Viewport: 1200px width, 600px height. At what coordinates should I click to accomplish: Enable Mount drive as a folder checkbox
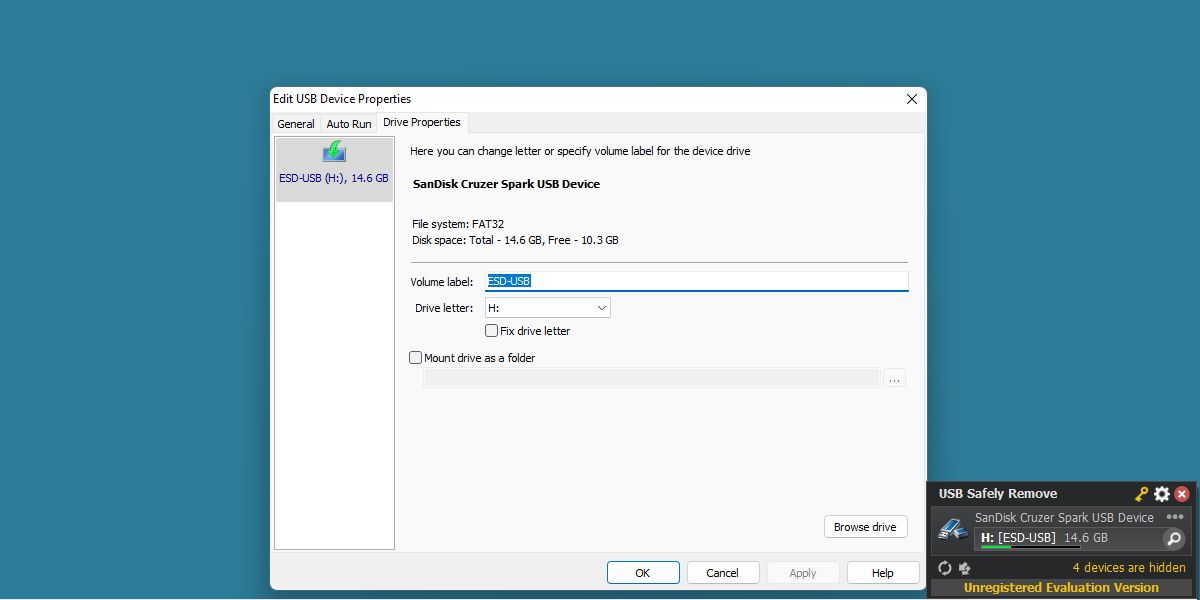[x=416, y=358]
